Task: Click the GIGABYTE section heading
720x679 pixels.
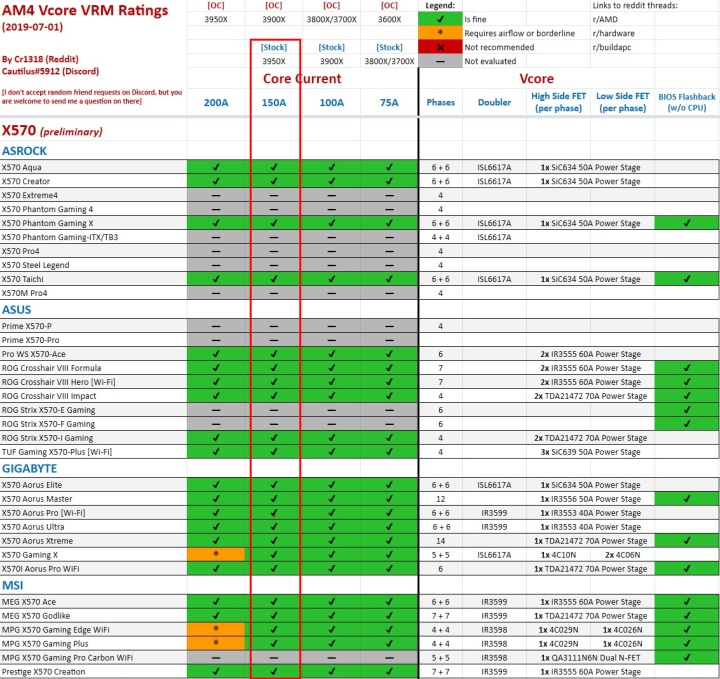Action: [x=29, y=469]
